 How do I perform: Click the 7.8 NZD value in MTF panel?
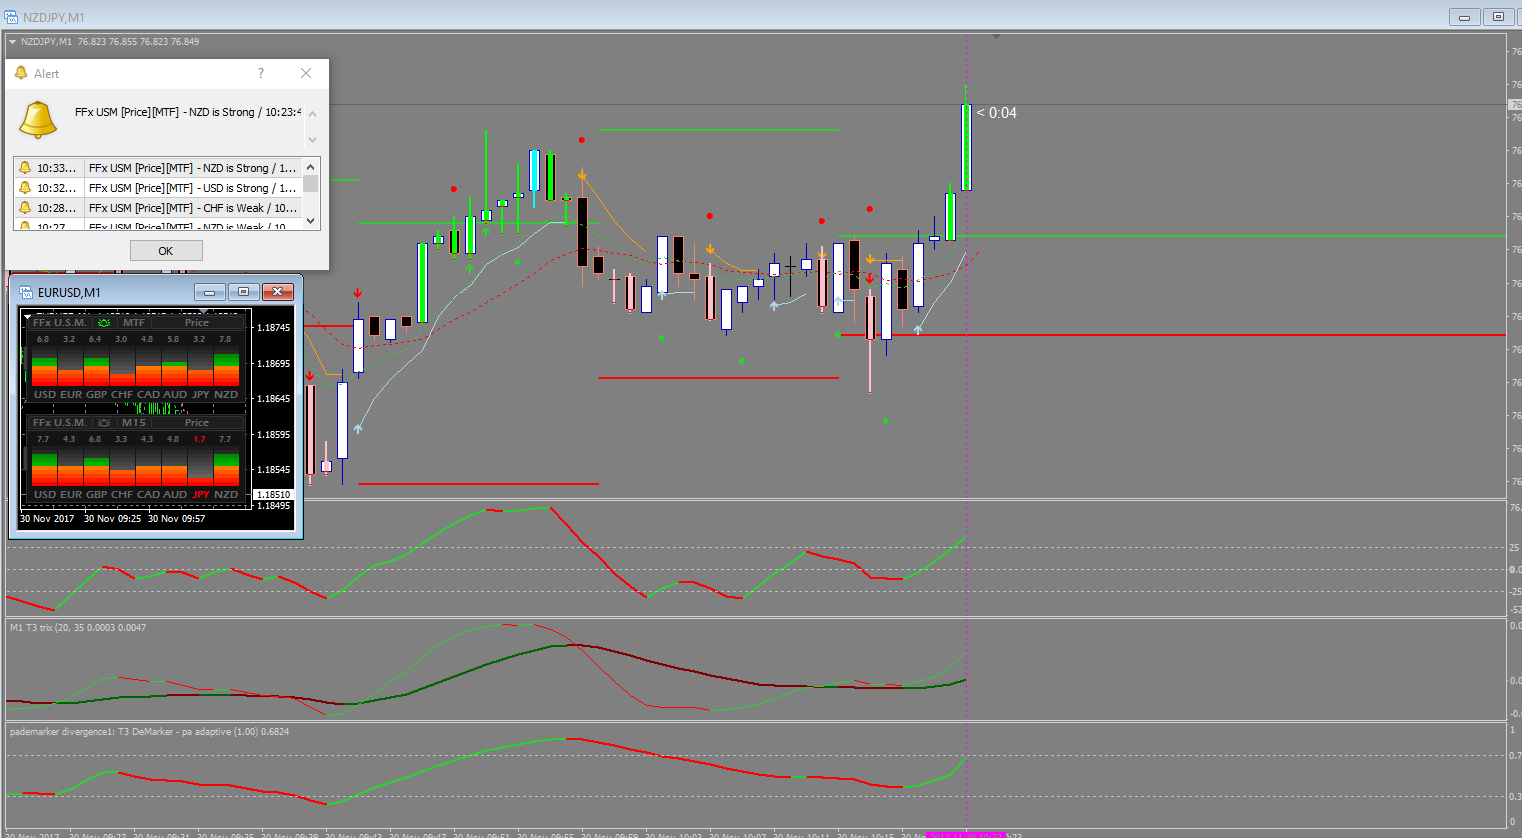225,339
